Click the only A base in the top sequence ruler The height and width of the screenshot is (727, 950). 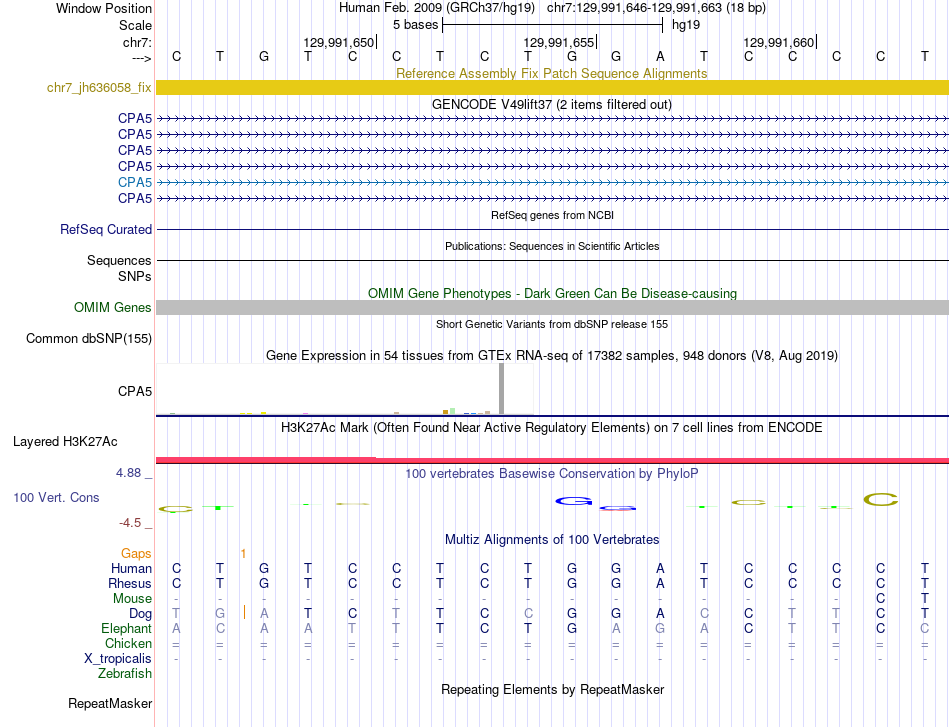click(660, 56)
